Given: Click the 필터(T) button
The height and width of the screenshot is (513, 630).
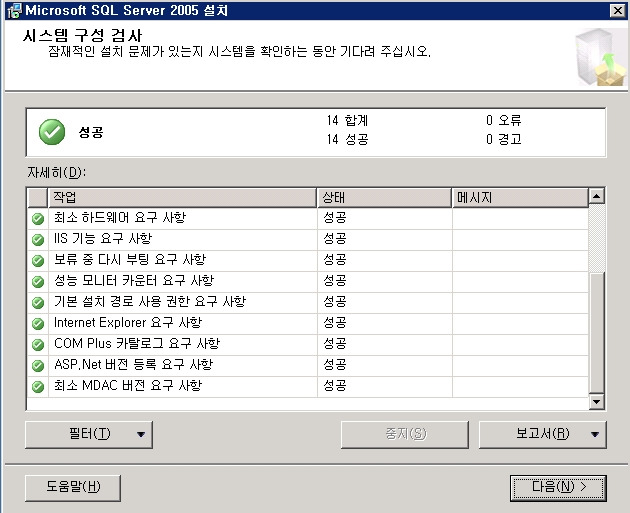Looking at the screenshot, I should (x=89, y=434).
